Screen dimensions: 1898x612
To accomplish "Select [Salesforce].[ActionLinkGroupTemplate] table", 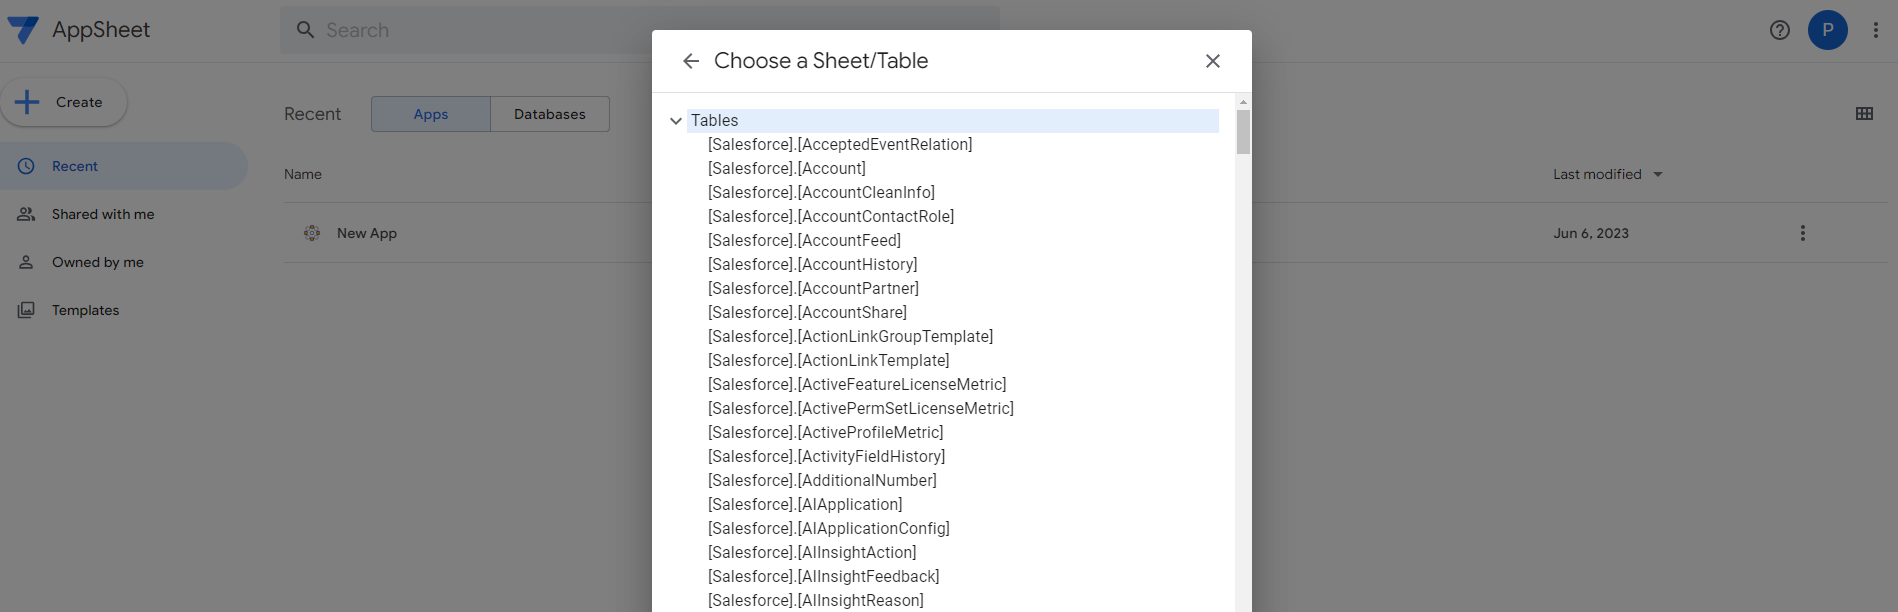I will tap(851, 337).
